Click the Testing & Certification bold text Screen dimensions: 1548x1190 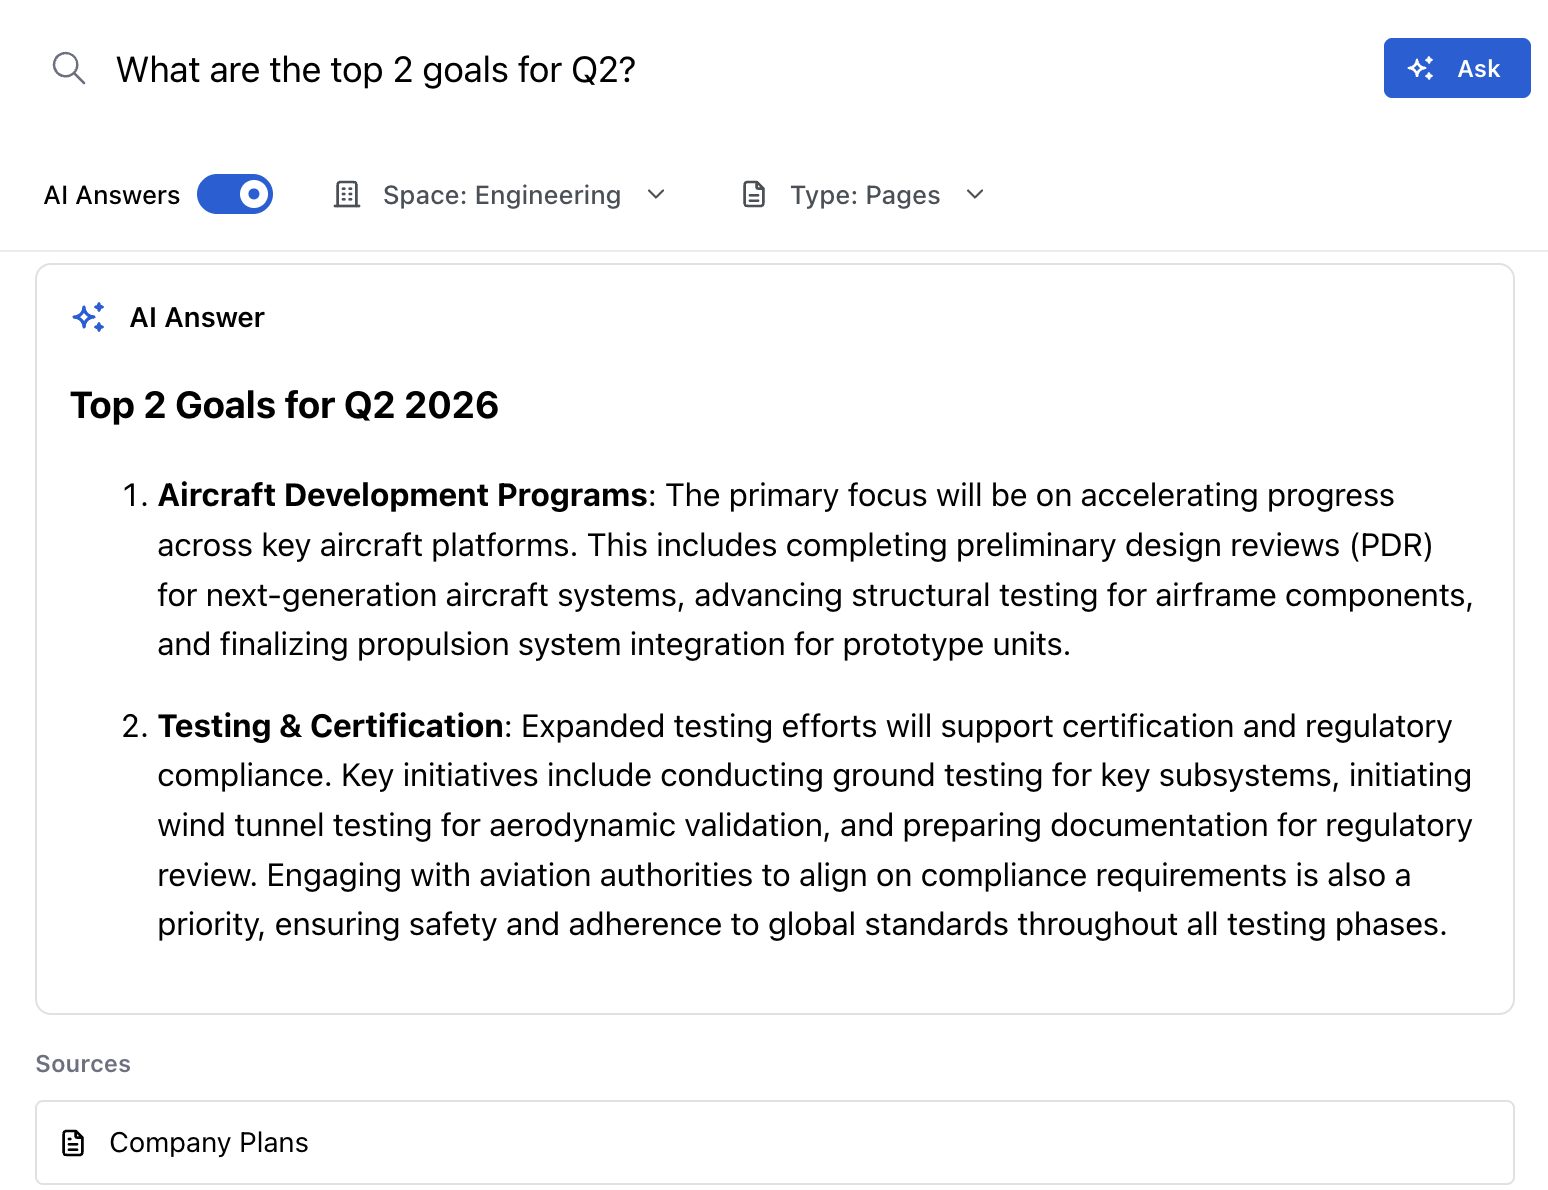[x=330, y=726]
